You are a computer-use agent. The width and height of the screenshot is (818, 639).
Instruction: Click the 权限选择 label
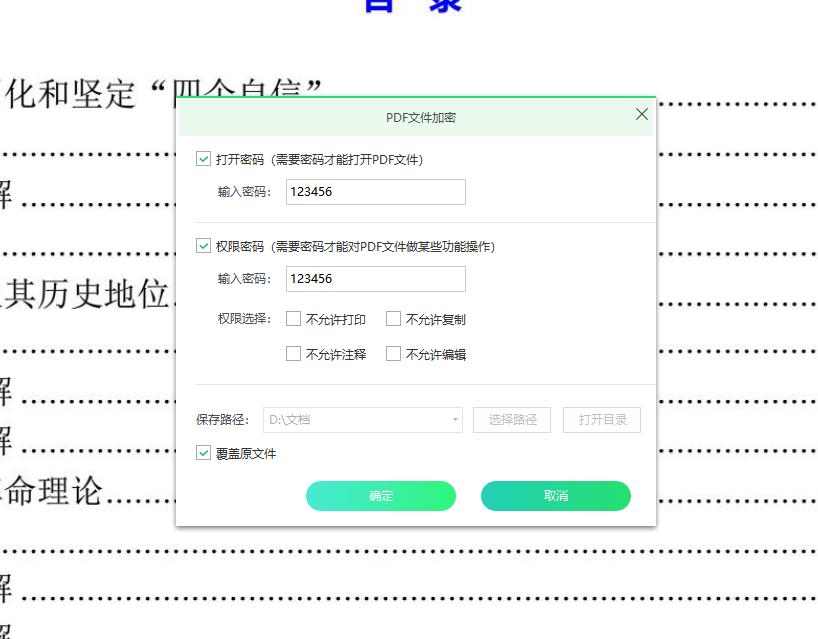pyautogui.click(x=244, y=319)
